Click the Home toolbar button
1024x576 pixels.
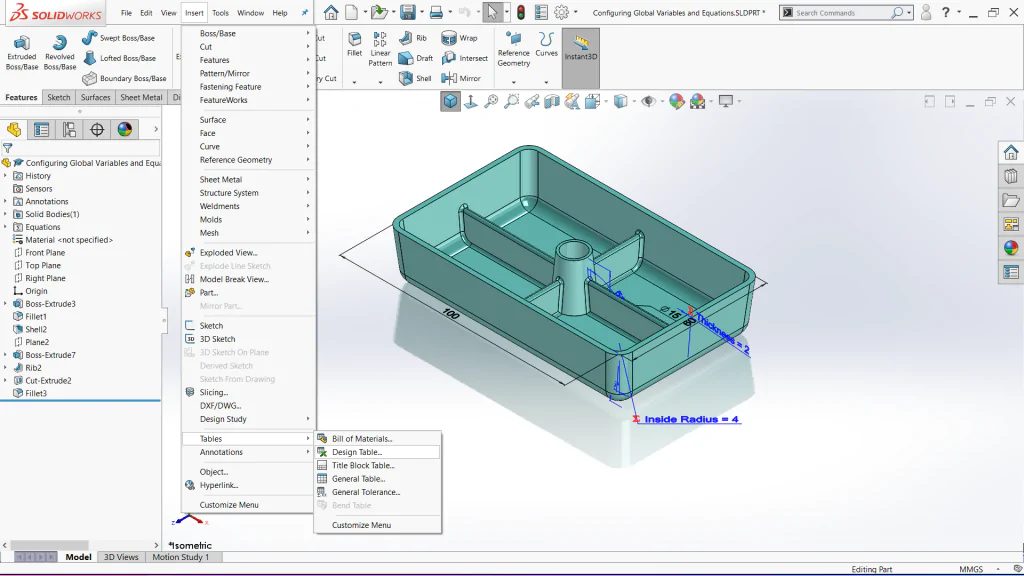331,12
